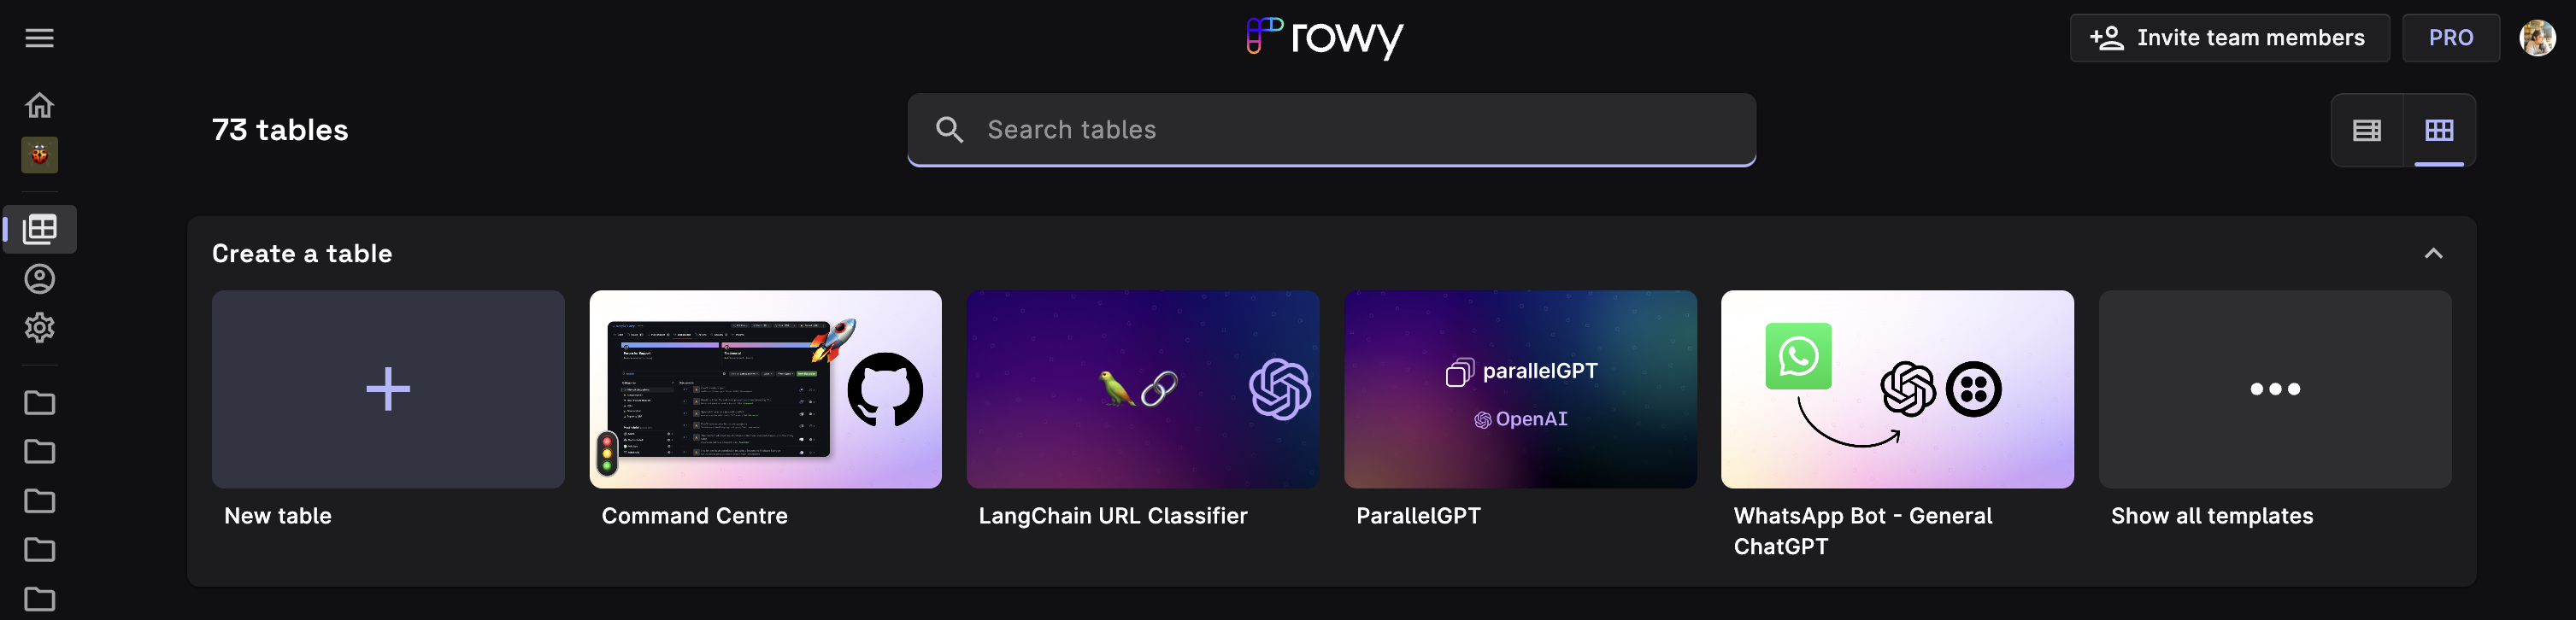Select the Tables icon in sidebar
Viewport: 2576px width, 620px height.
40,229
